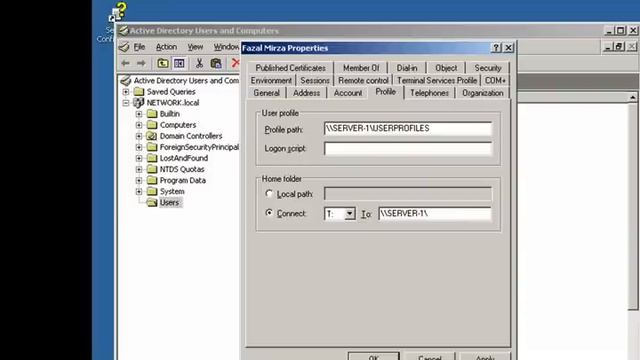Toggle the console tree pane icon
640x360 pixels.
179,63
